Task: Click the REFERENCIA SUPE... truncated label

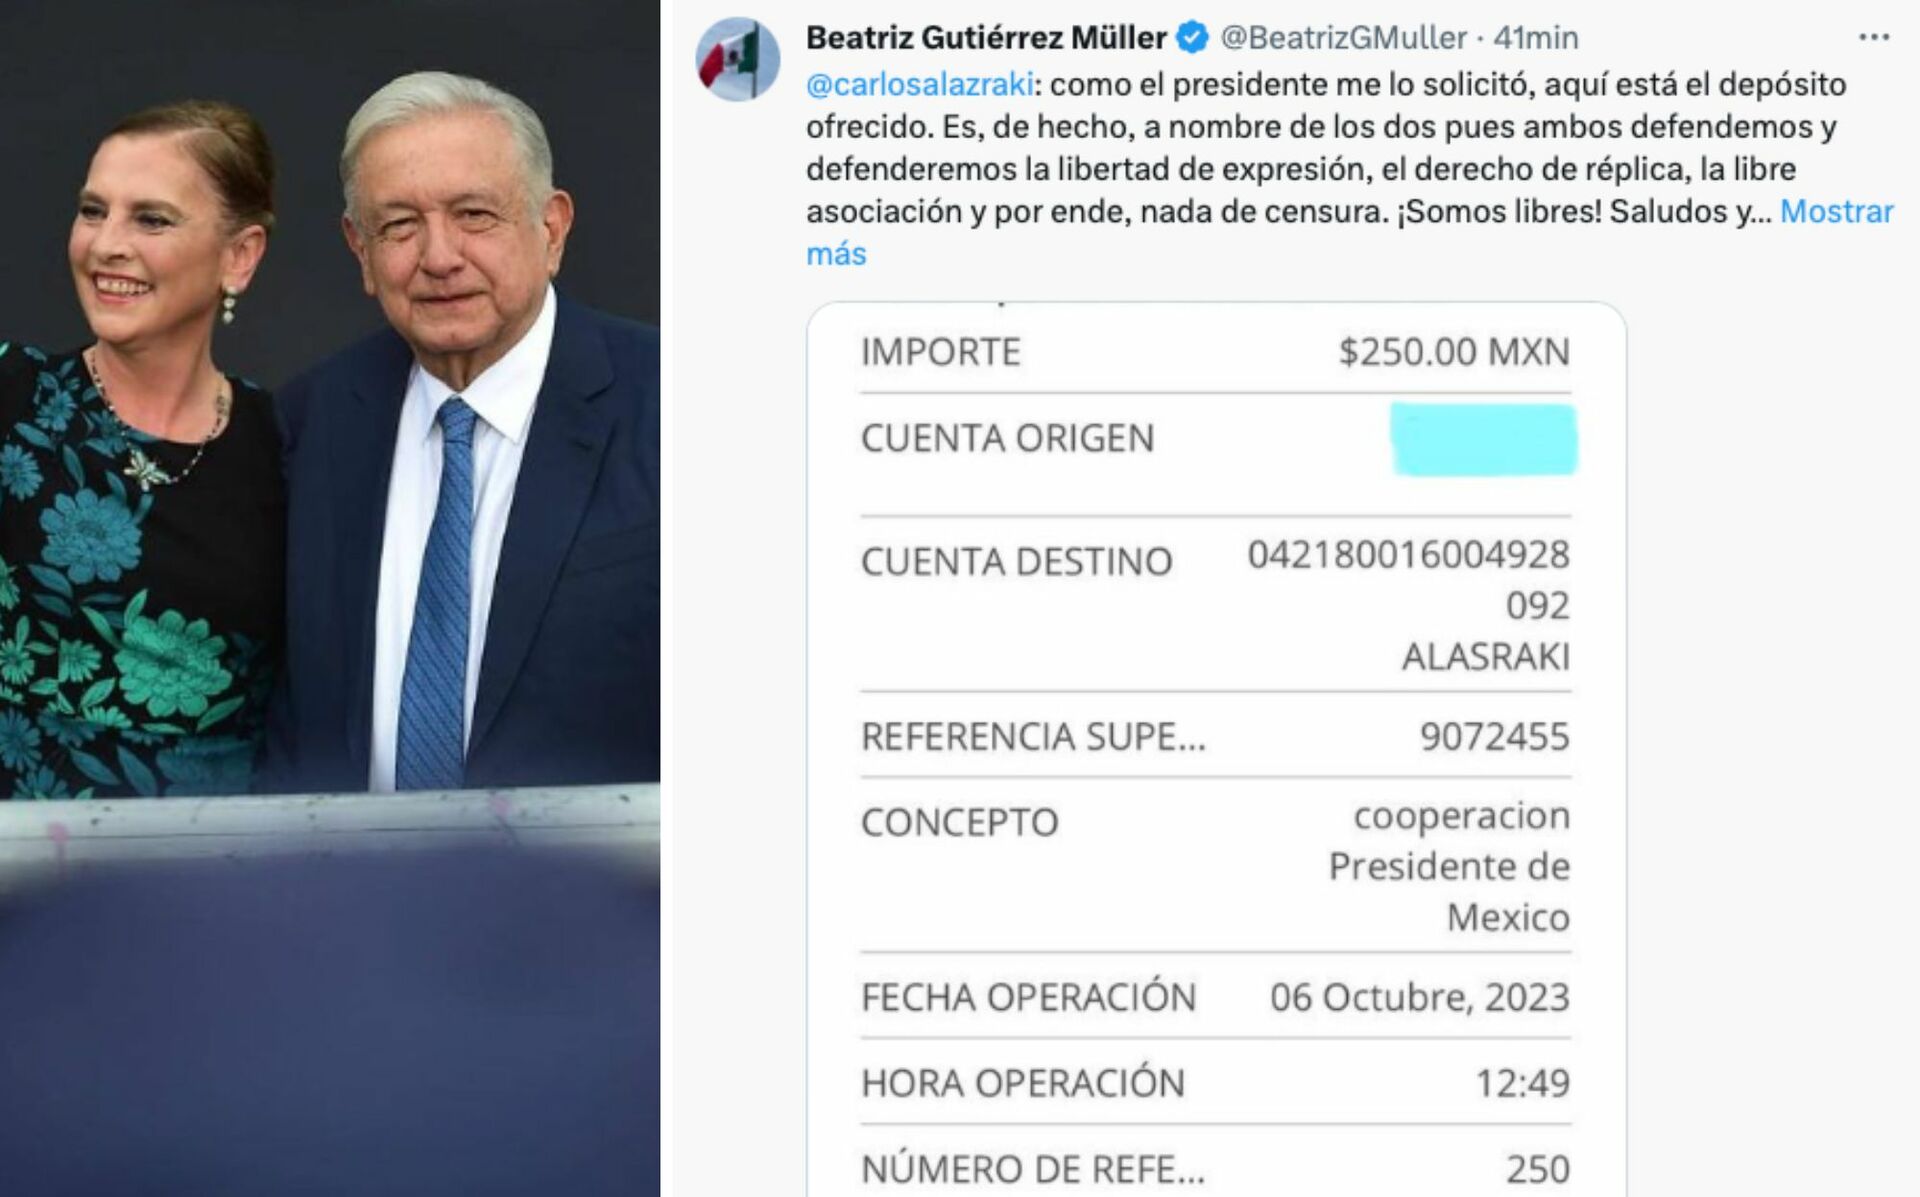Action: click(x=1033, y=737)
